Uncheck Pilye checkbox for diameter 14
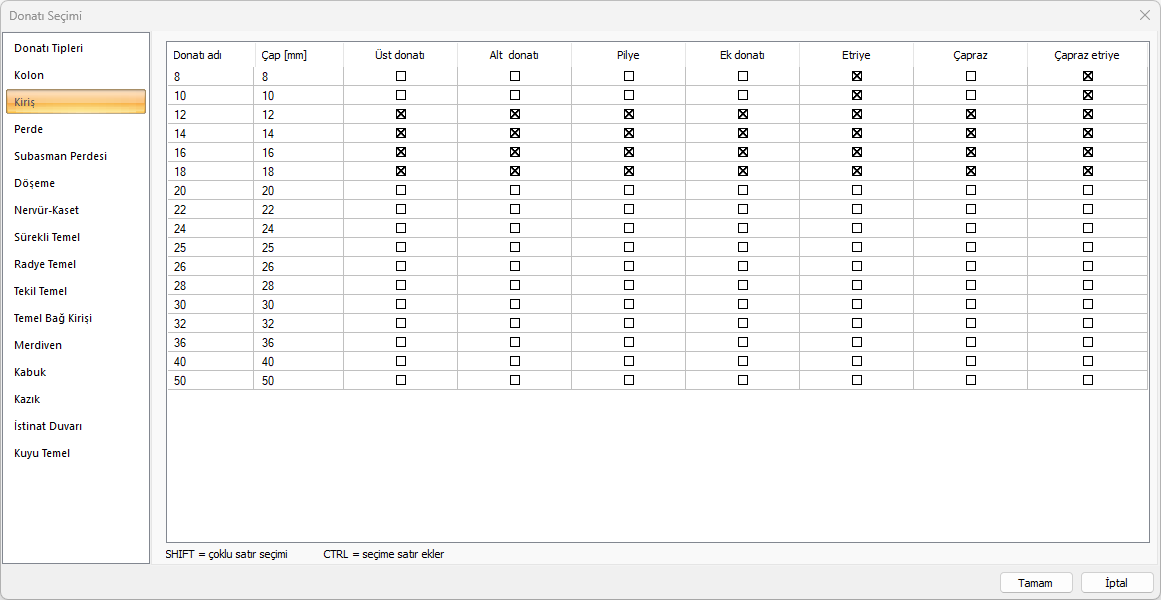 coord(629,133)
